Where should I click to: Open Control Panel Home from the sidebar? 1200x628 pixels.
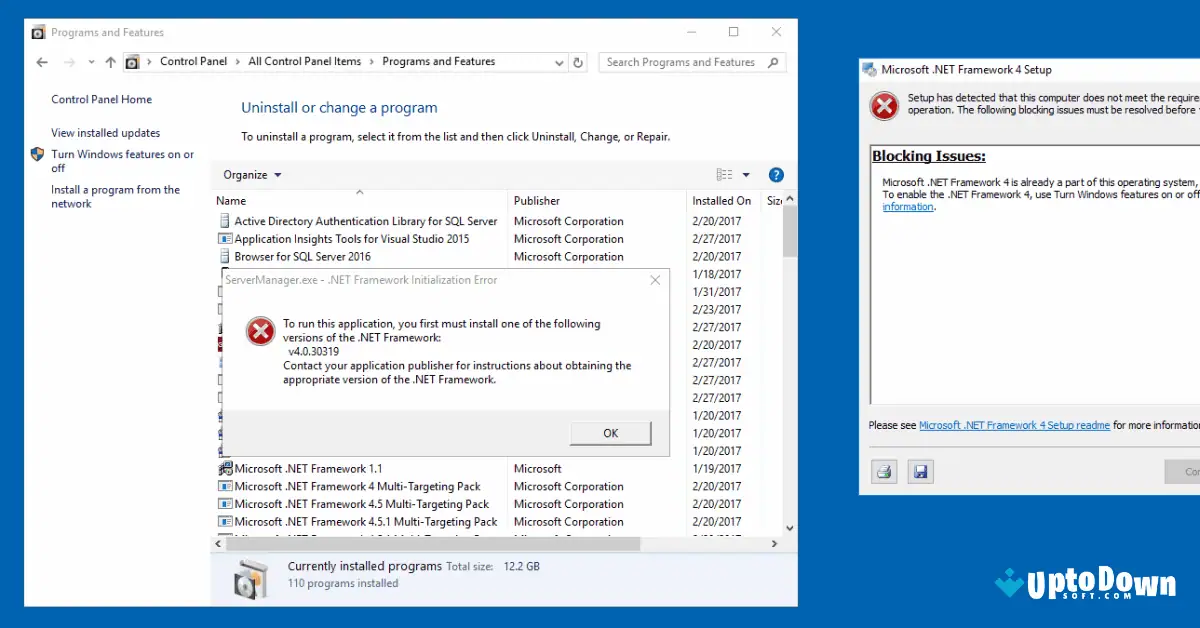pyautogui.click(x=102, y=99)
